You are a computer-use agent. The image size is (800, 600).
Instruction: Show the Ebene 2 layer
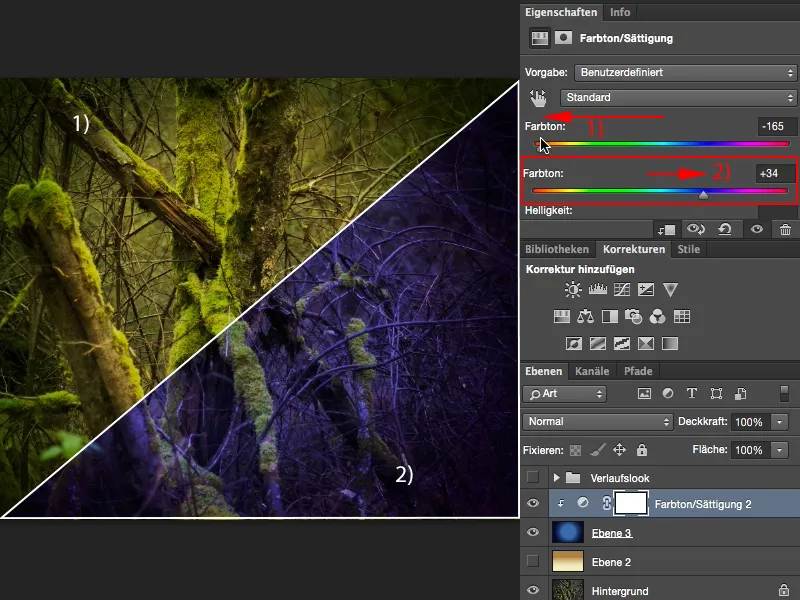pyautogui.click(x=534, y=562)
